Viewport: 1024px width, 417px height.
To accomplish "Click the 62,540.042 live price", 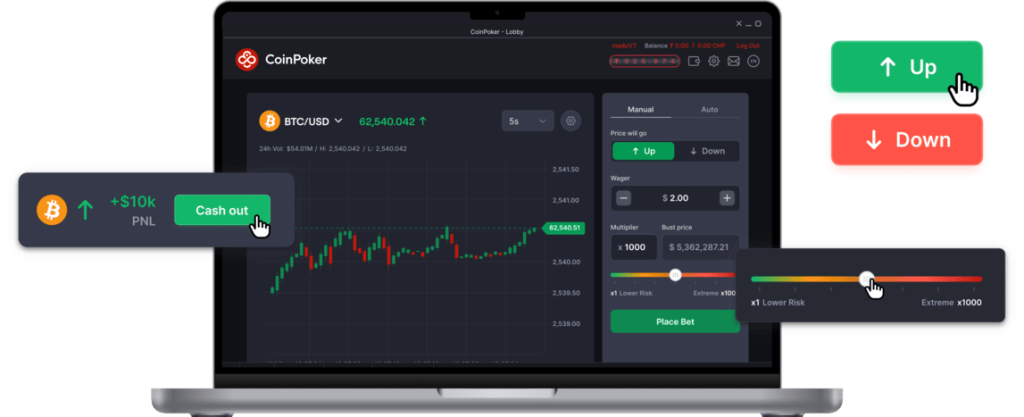I will point(387,121).
